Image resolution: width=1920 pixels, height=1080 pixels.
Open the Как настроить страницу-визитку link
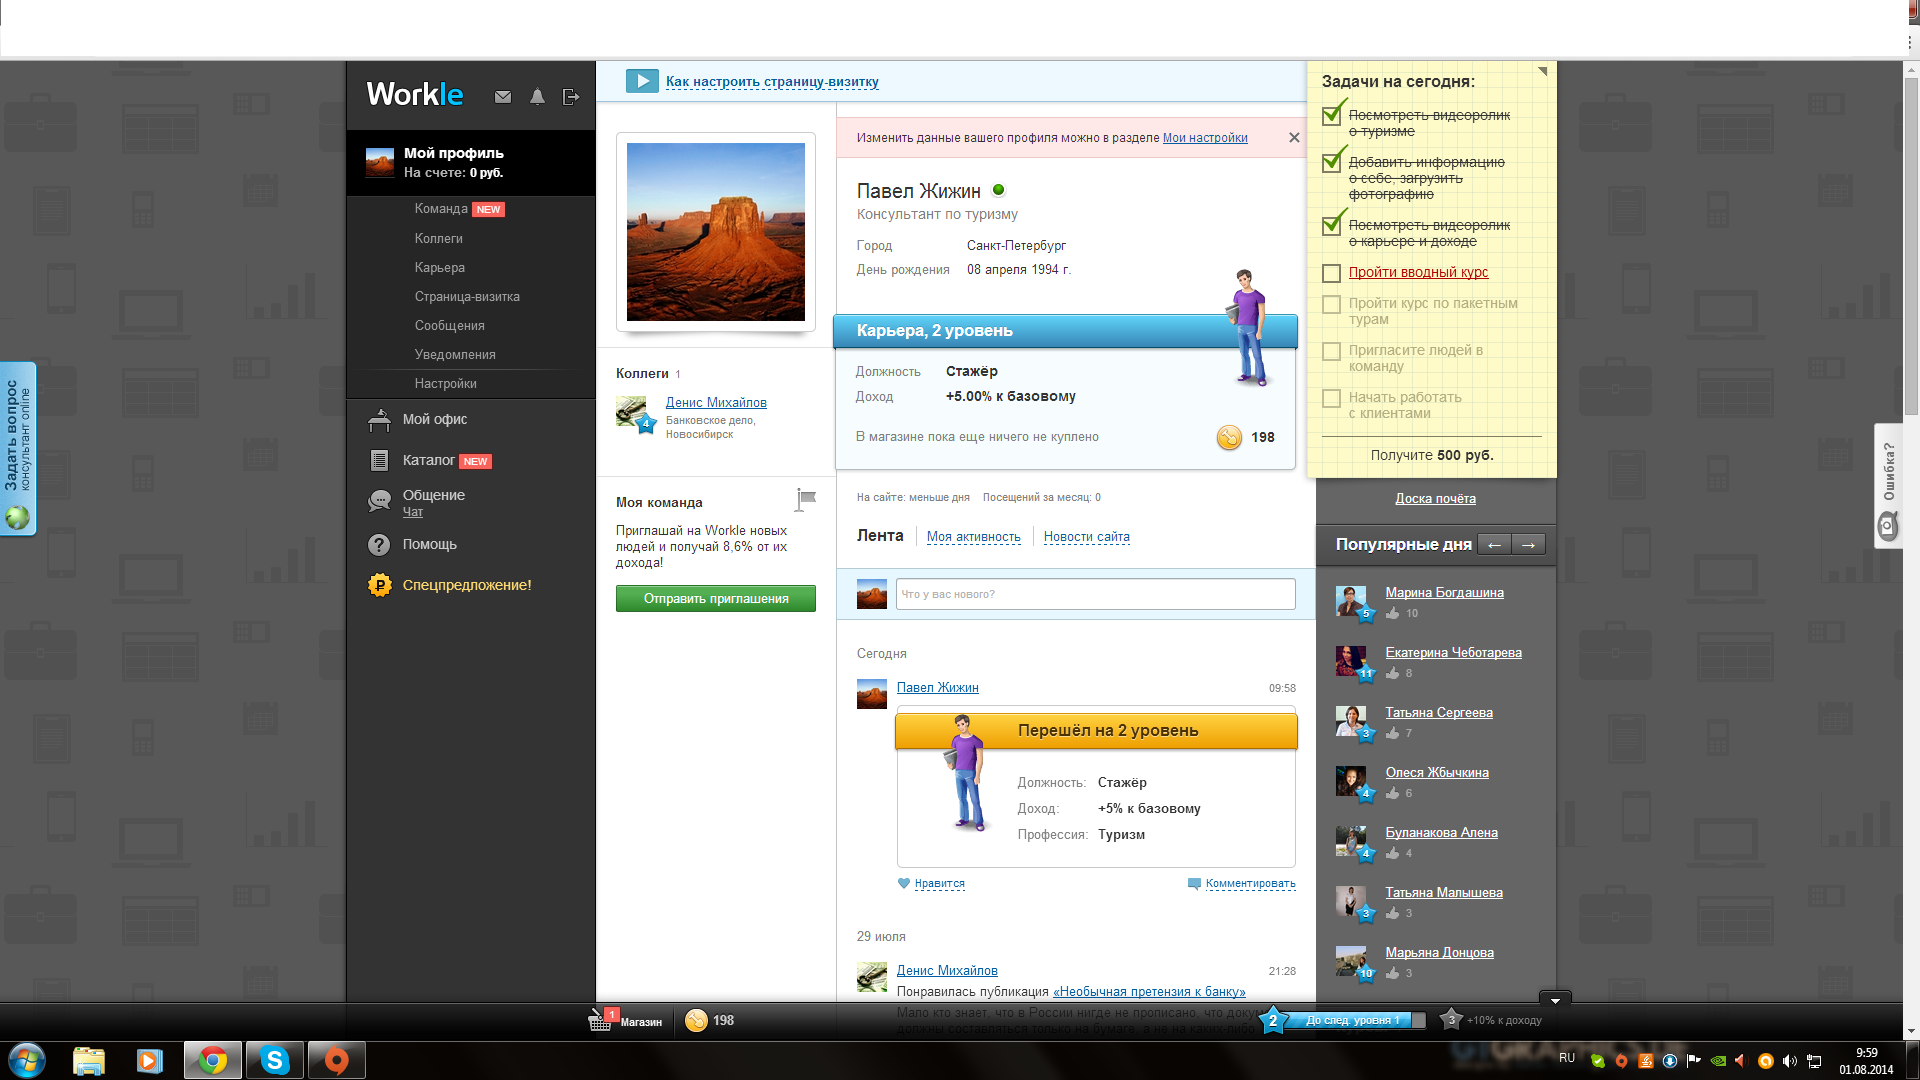(772, 82)
